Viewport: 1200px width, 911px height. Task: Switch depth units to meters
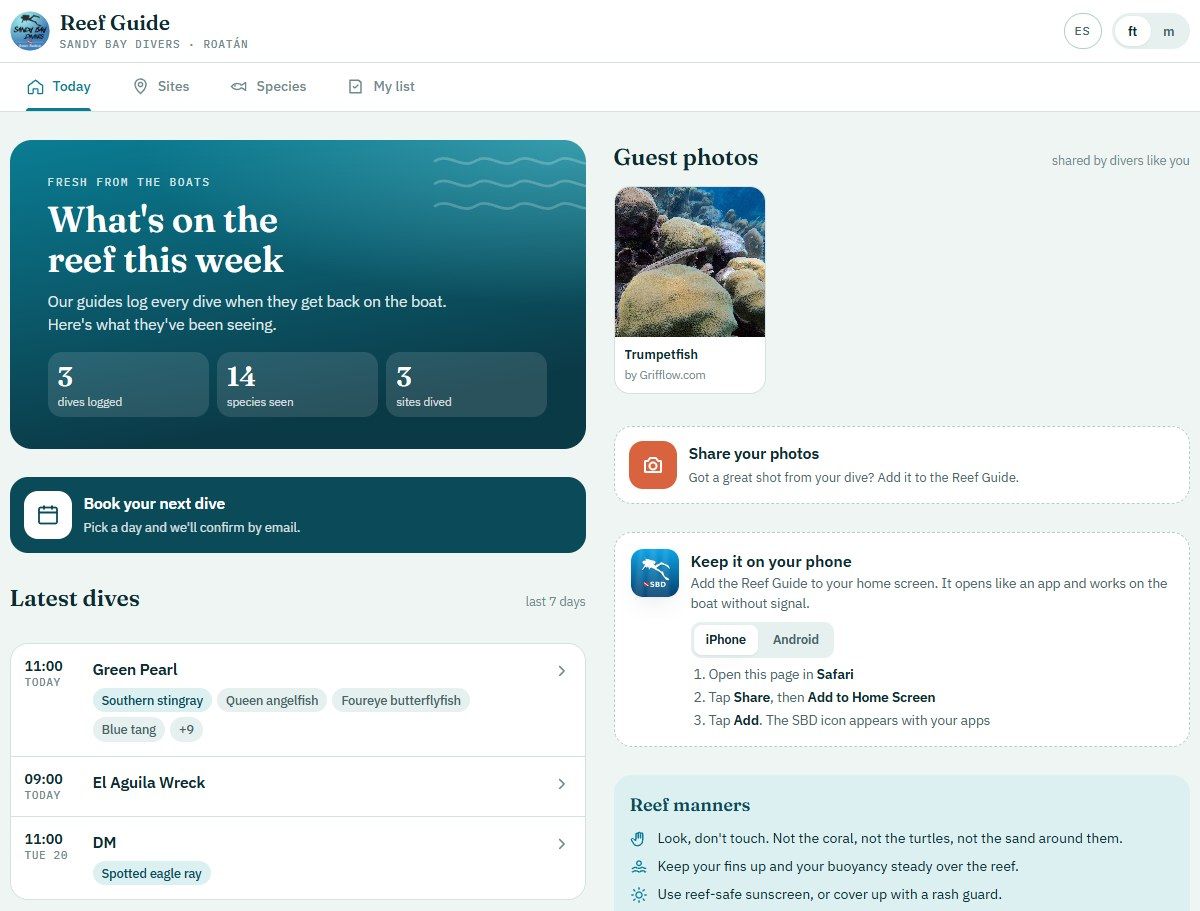click(1169, 31)
